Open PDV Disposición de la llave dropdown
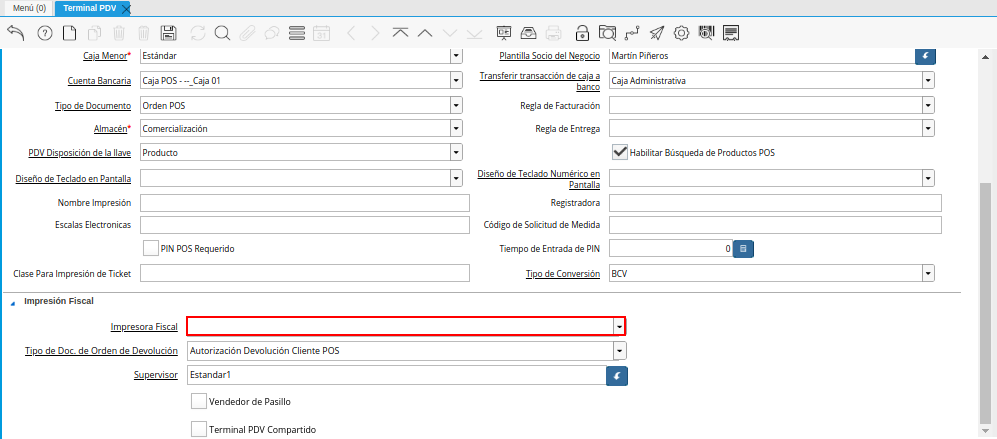This screenshot has height=439, width=997. pos(456,153)
